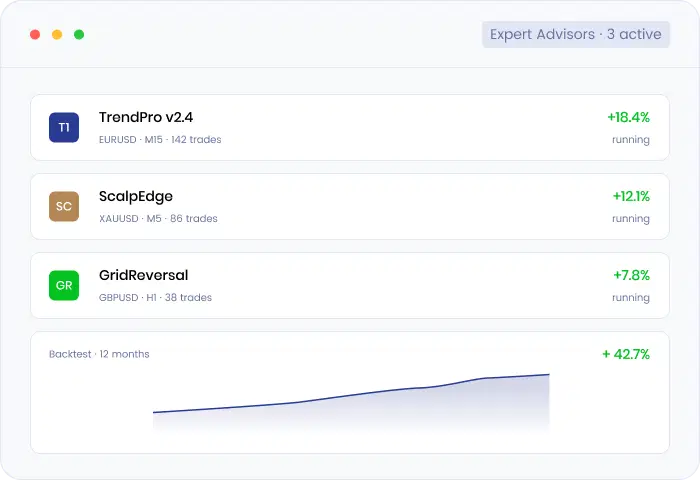Click the running status under +7.8%
Viewport: 700px width, 480px height.
(631, 298)
